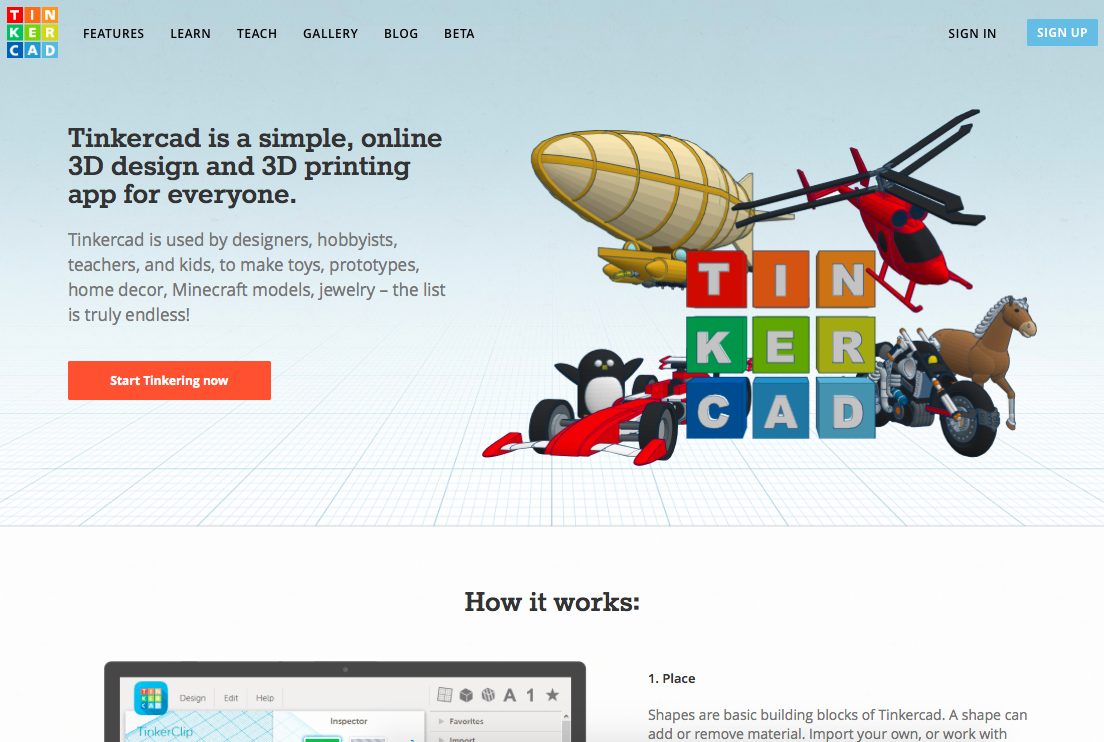Open the holes sphere icon
Viewport: 1104px width, 742px height.
pyautogui.click(x=487, y=693)
